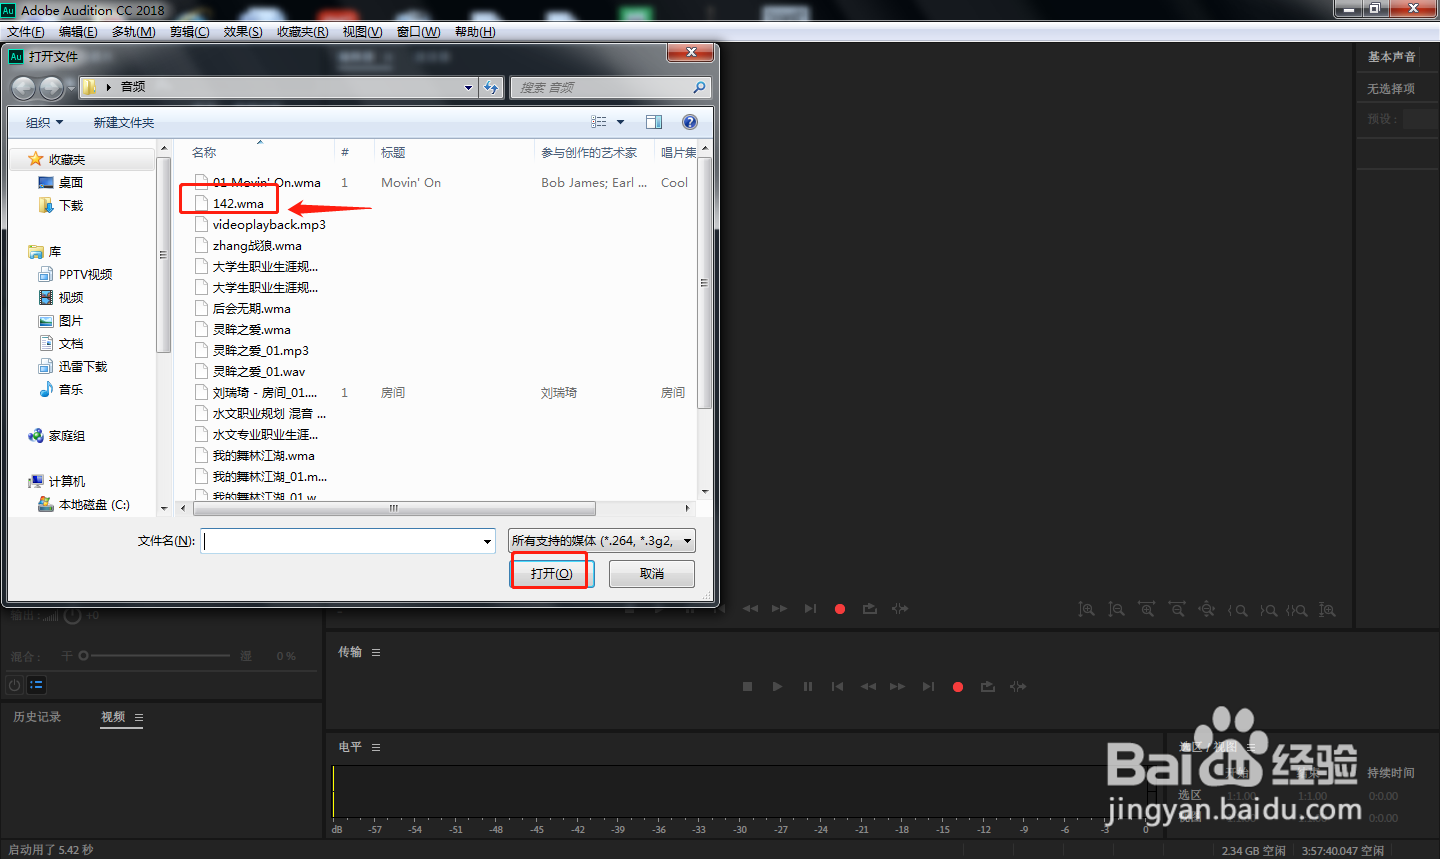
Task: Toggle the effects rack power button
Action: [14, 685]
